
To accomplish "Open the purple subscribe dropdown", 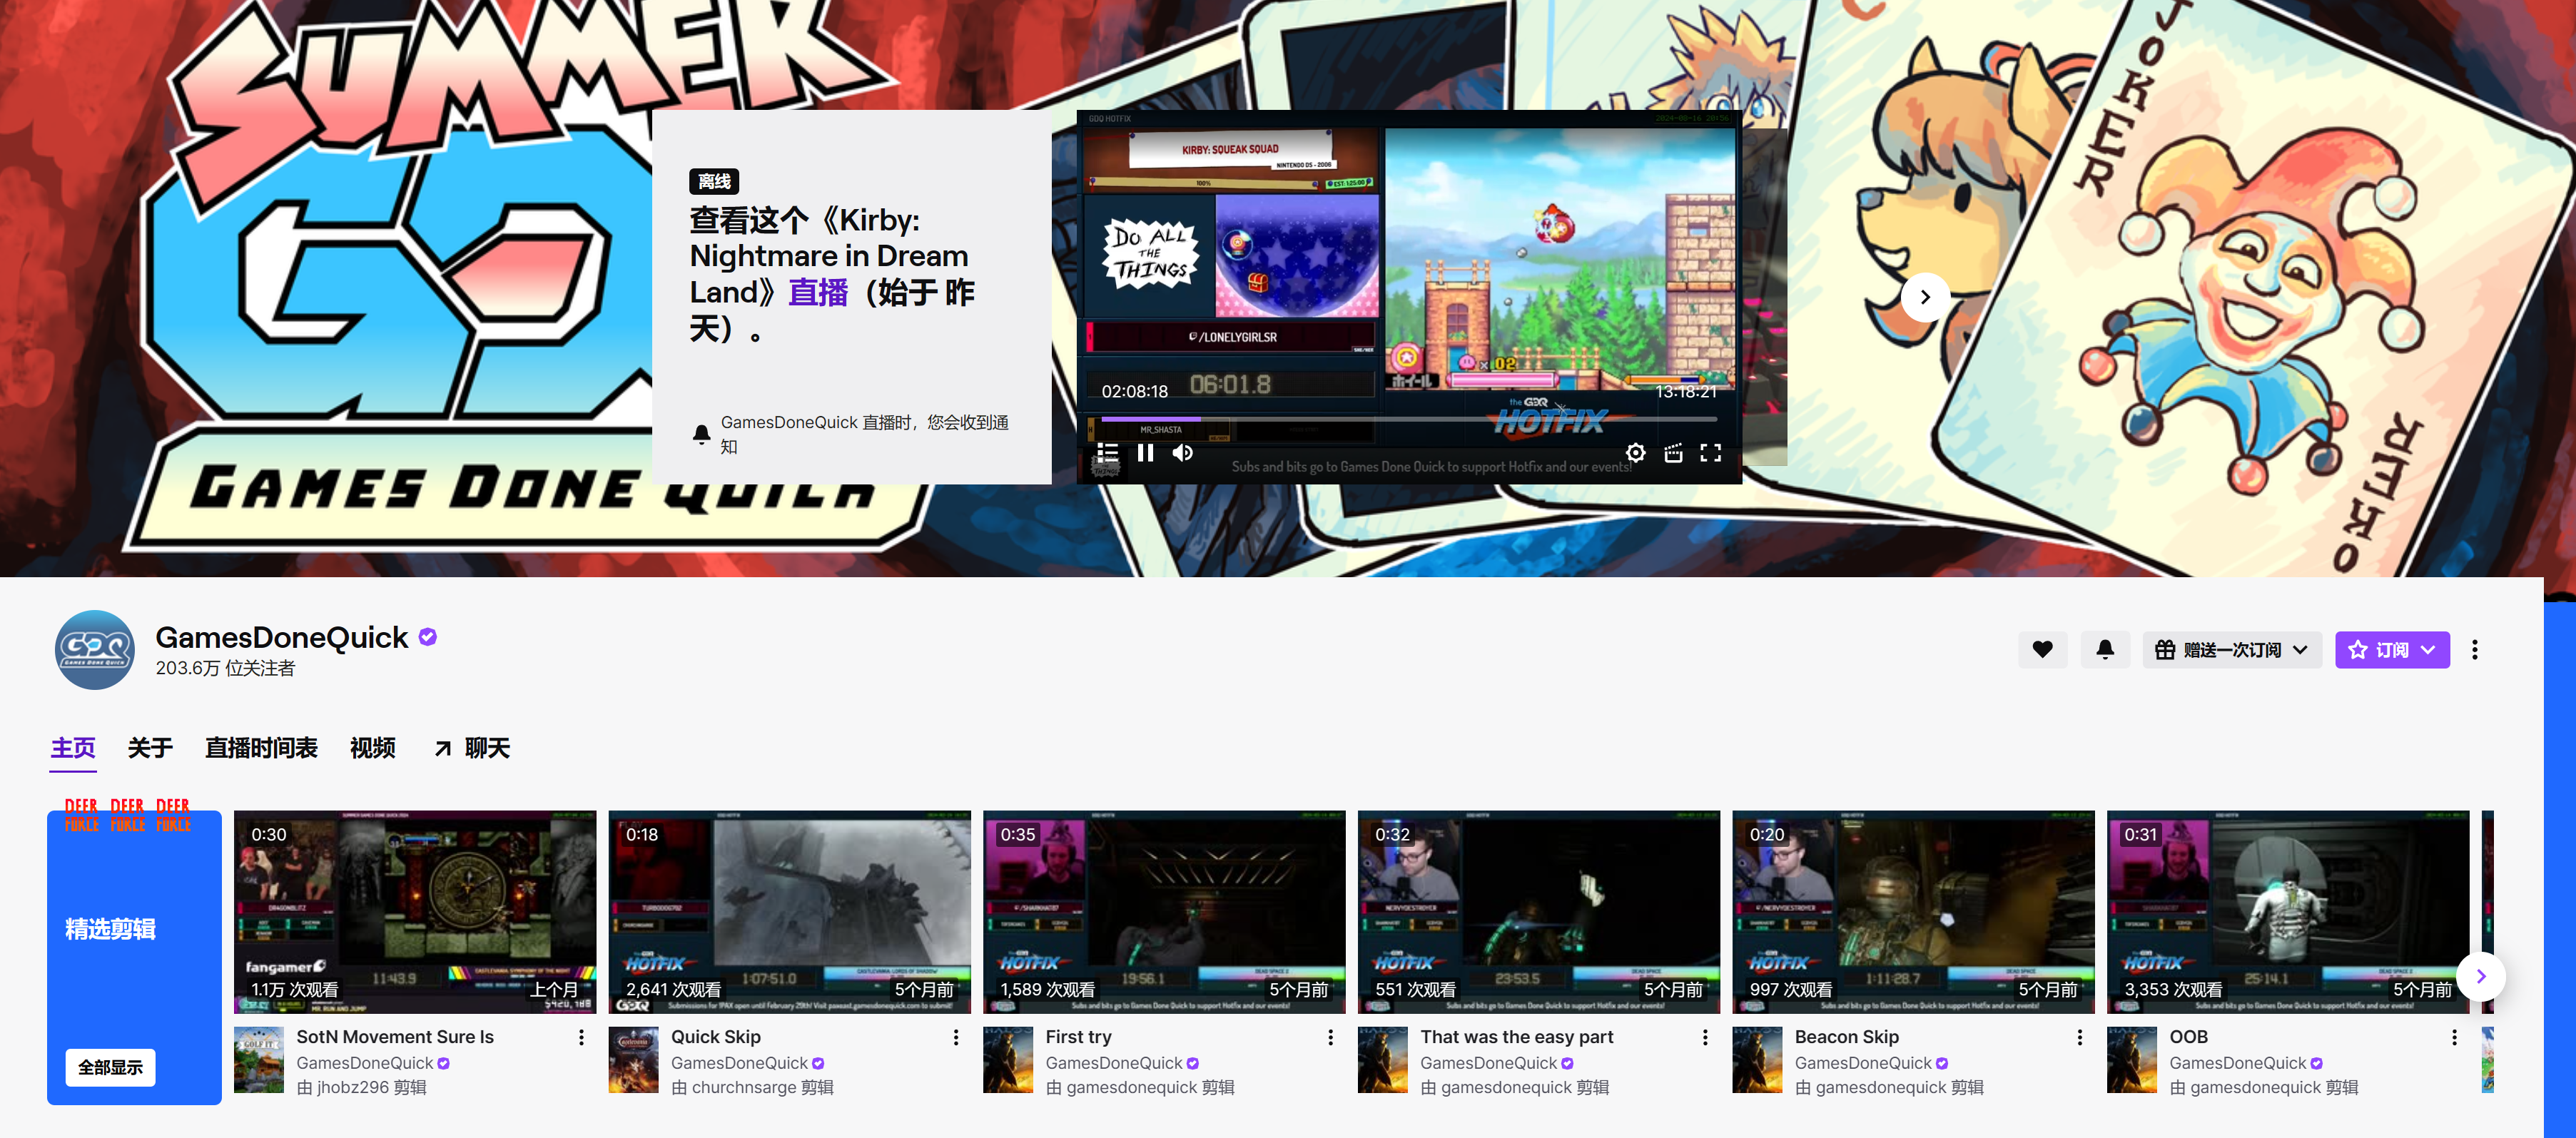I will coord(2392,650).
